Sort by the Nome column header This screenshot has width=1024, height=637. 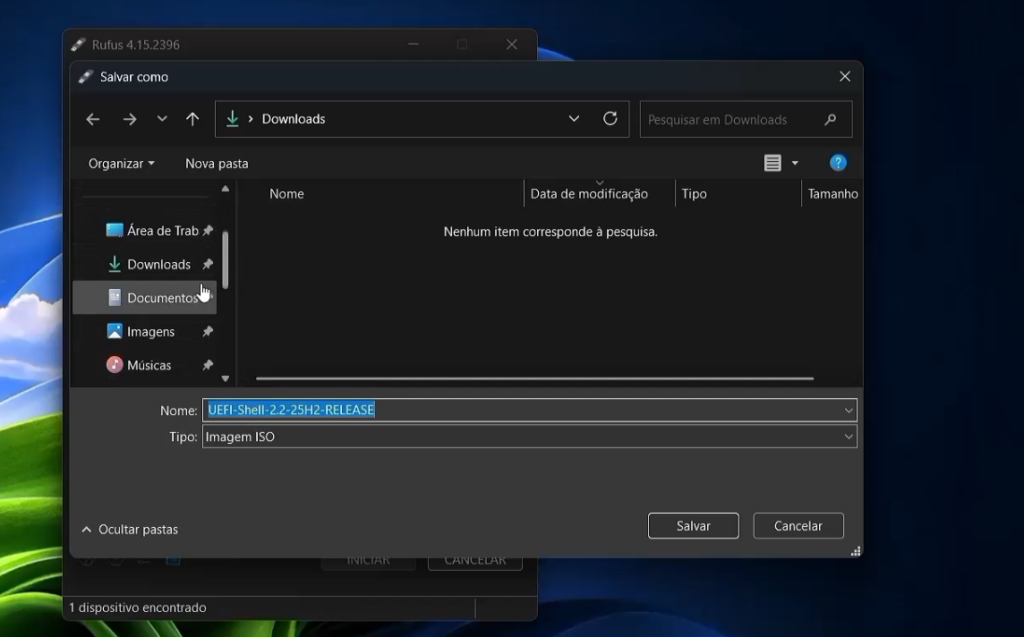tap(287, 194)
